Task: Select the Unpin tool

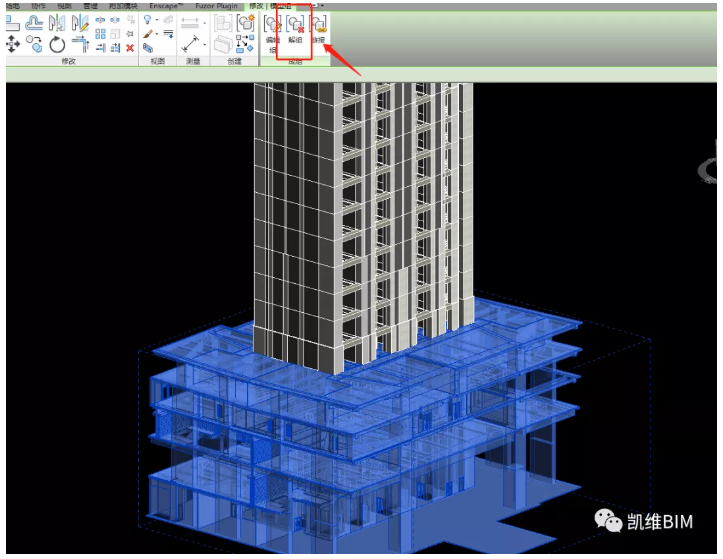Action: [130, 20]
